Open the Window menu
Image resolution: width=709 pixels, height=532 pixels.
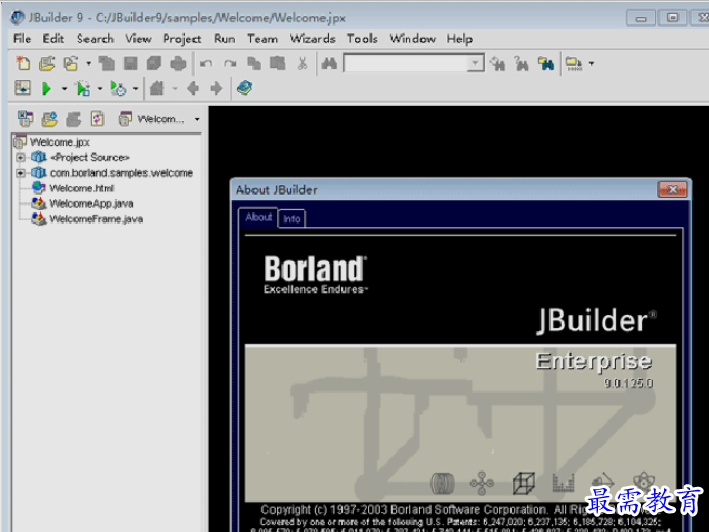(412, 39)
